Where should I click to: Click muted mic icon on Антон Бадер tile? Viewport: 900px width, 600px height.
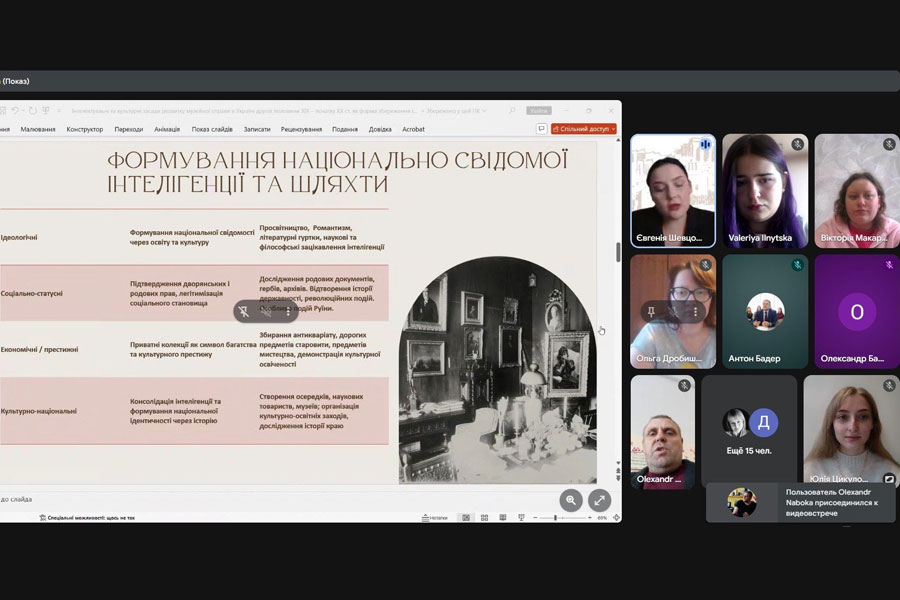point(797,265)
